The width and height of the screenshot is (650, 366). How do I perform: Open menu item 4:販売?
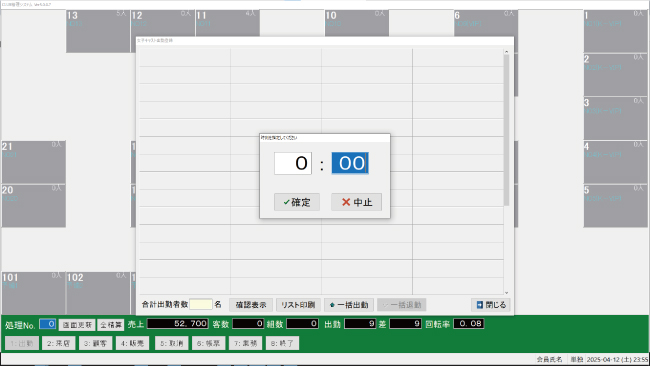(132, 343)
